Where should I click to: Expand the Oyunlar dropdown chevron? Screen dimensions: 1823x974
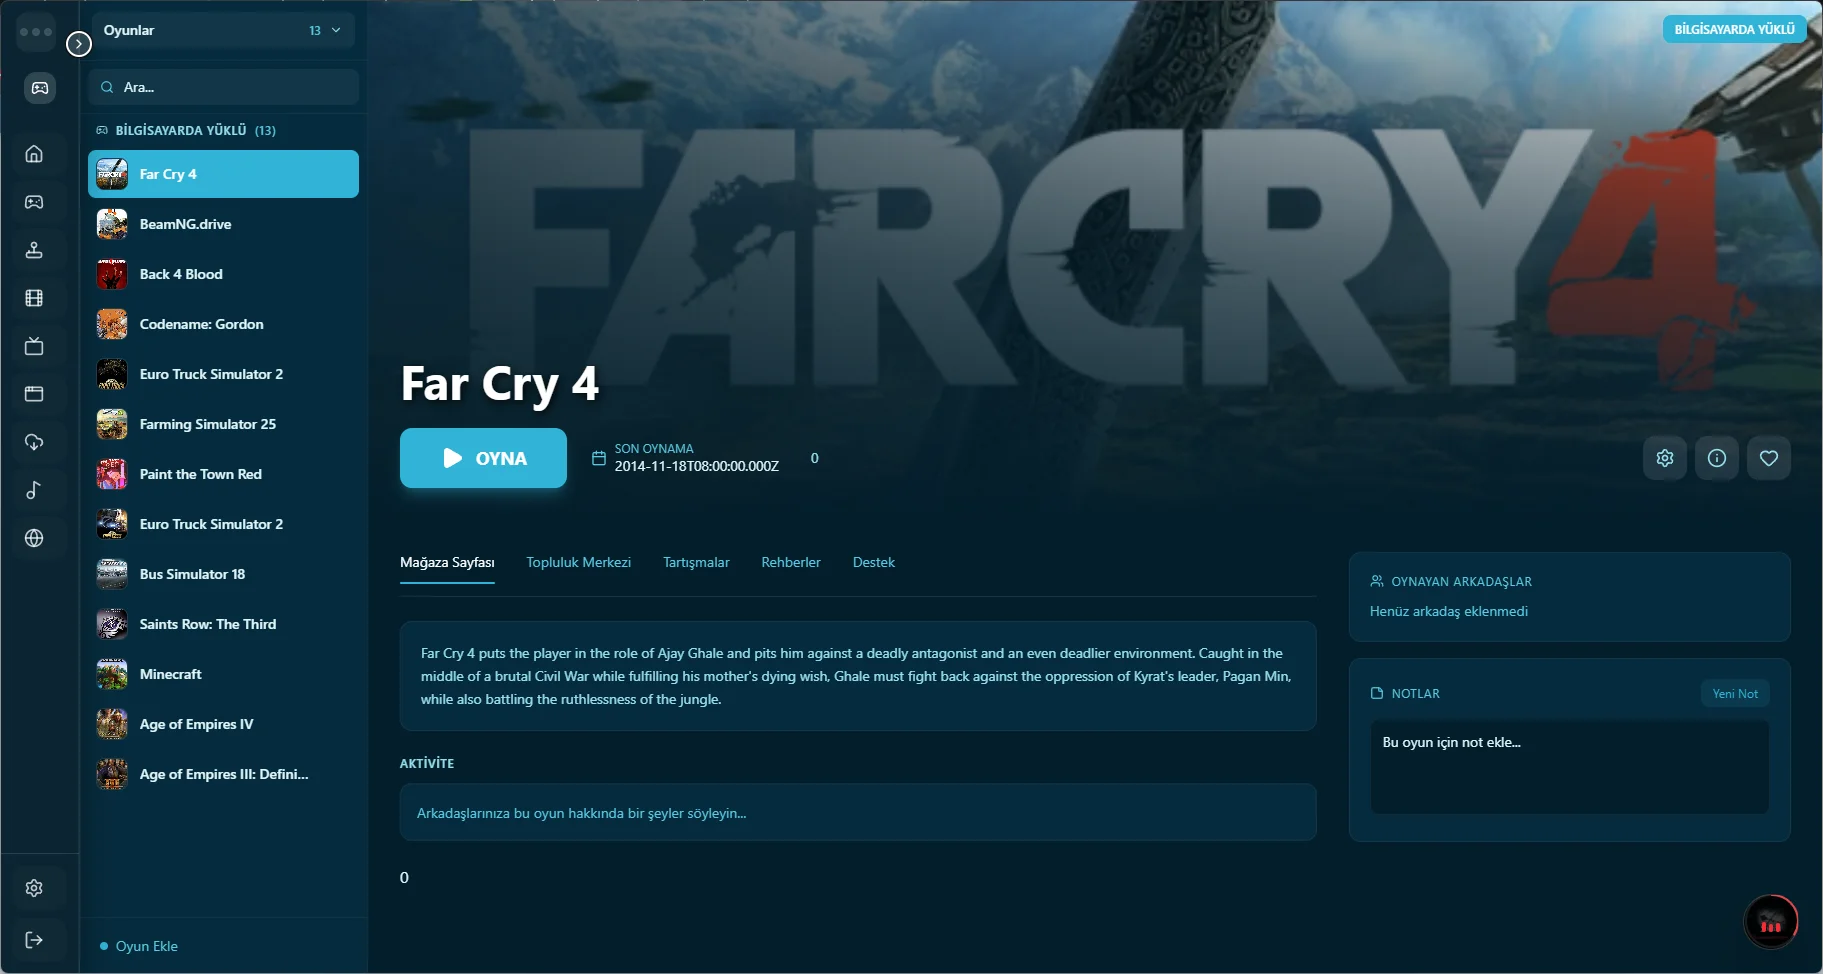click(336, 30)
